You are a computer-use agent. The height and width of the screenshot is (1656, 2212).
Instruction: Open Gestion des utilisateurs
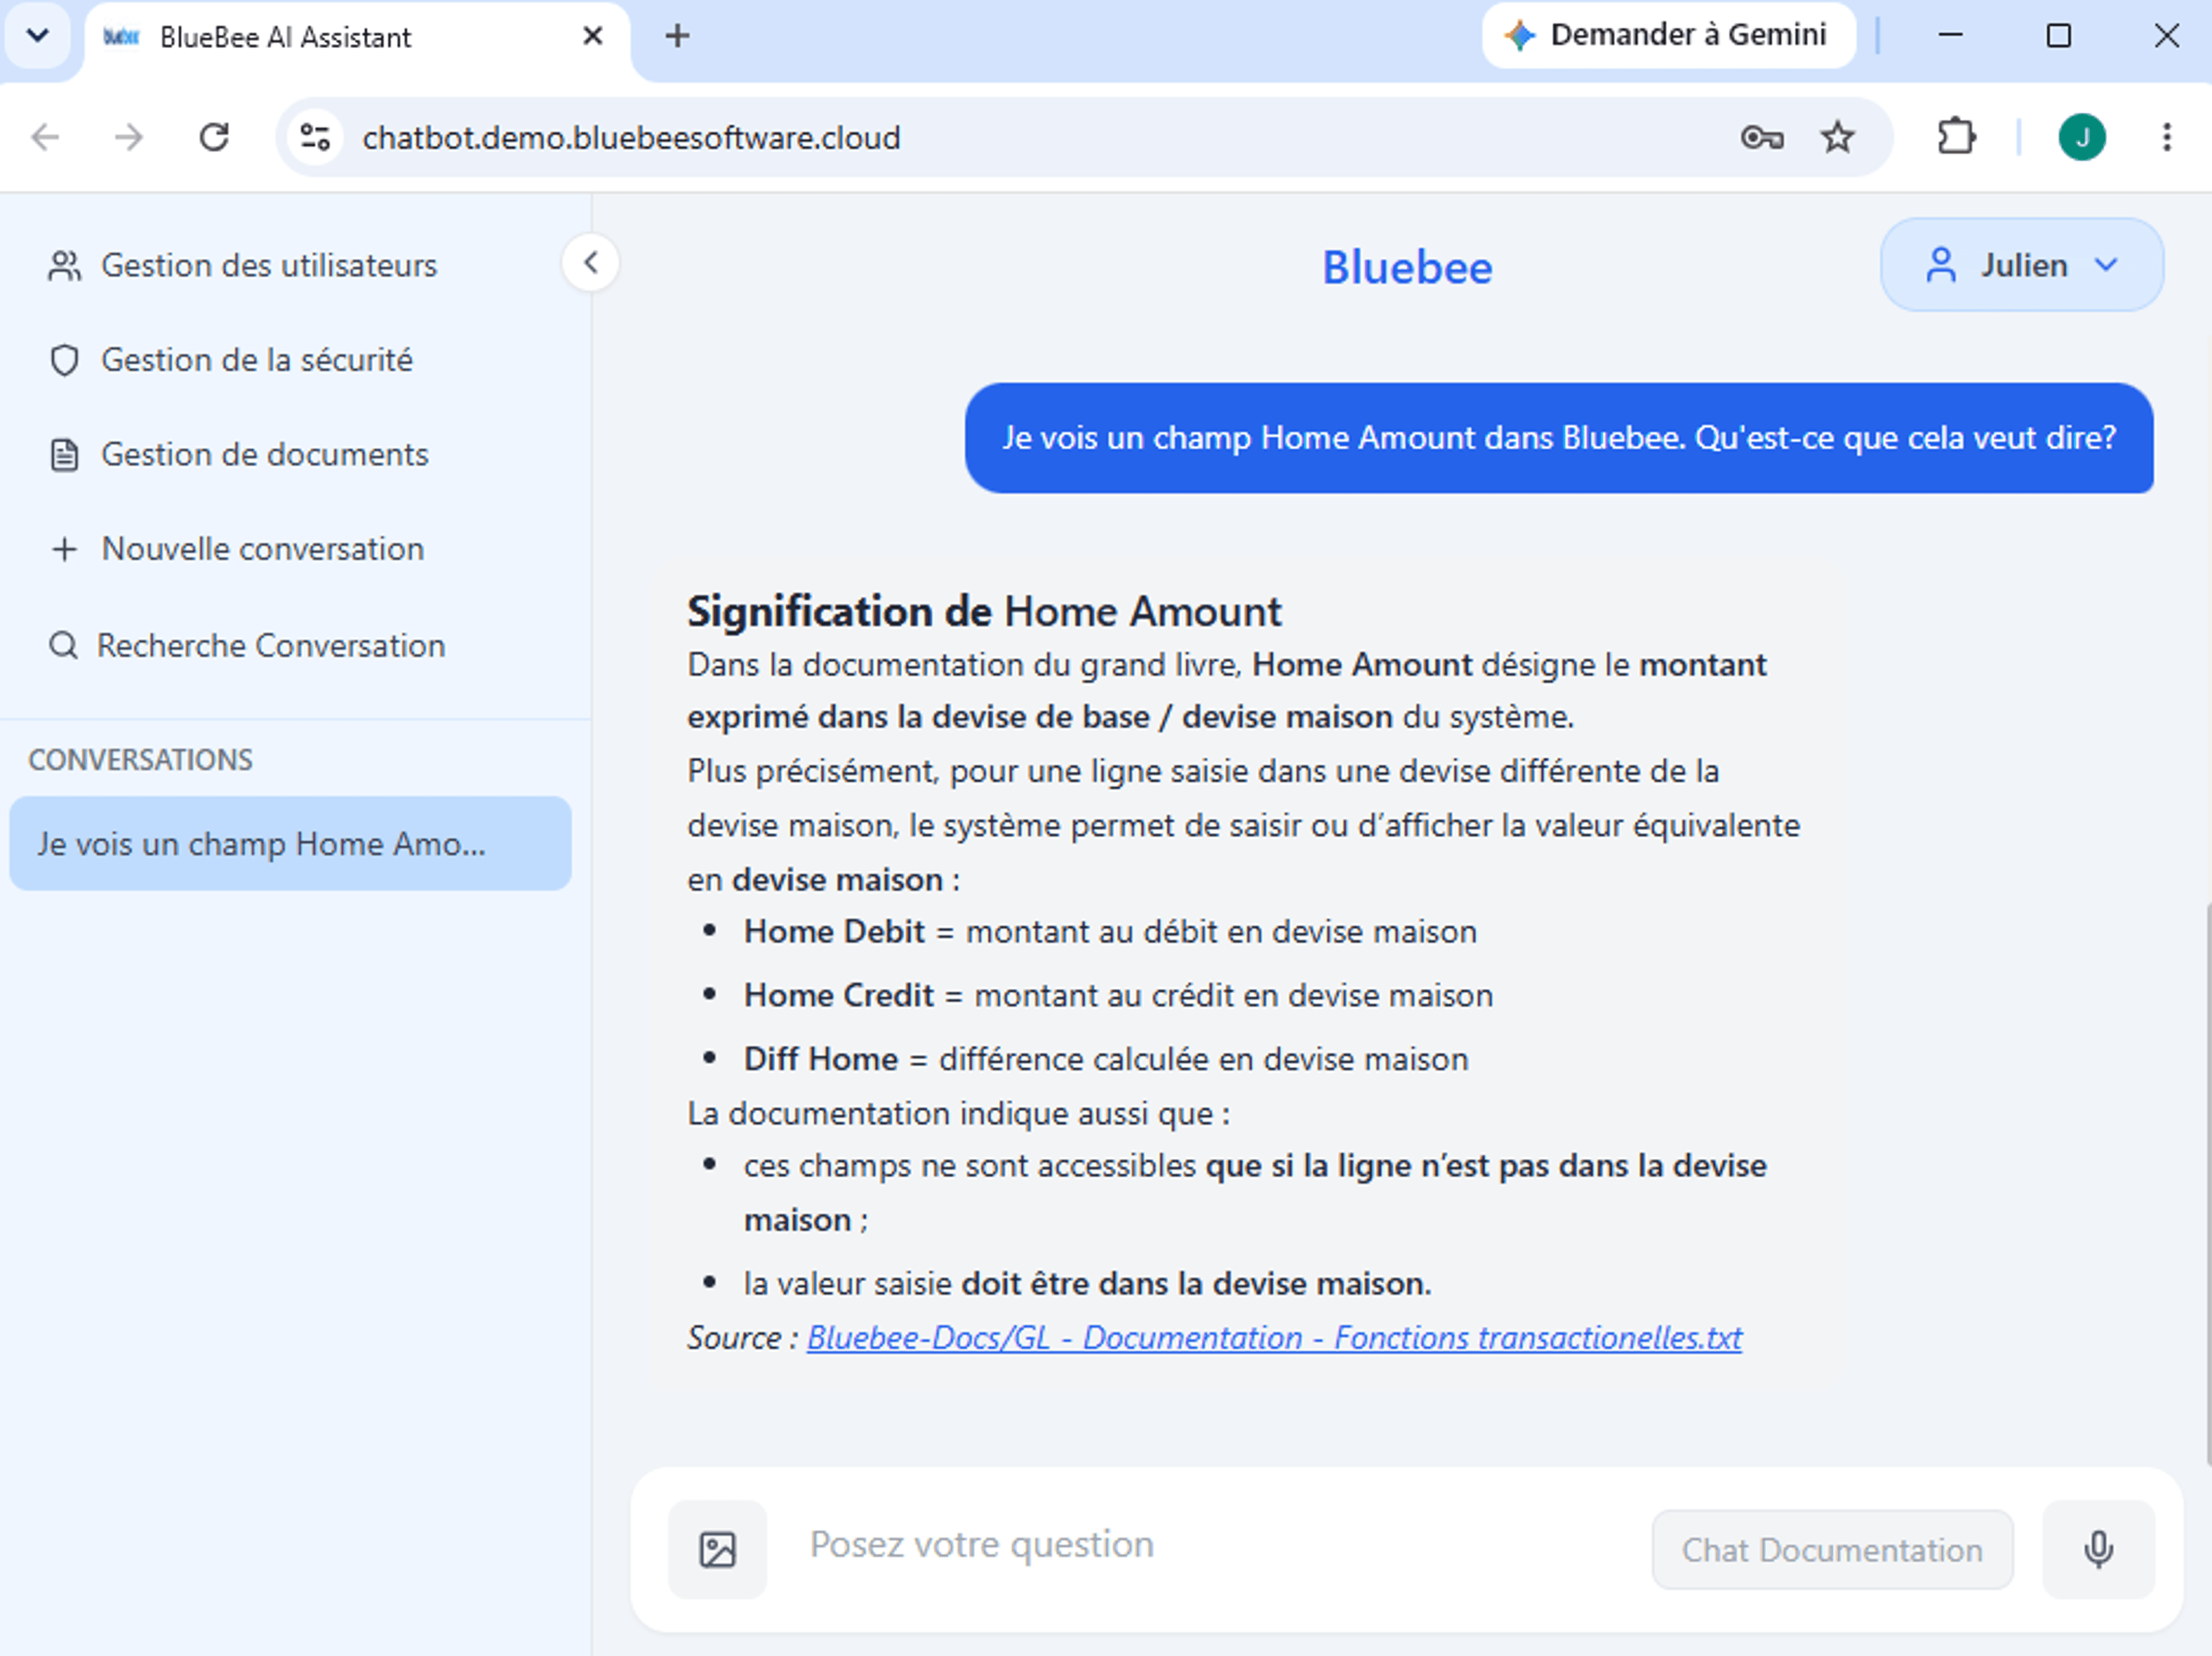tap(243, 266)
